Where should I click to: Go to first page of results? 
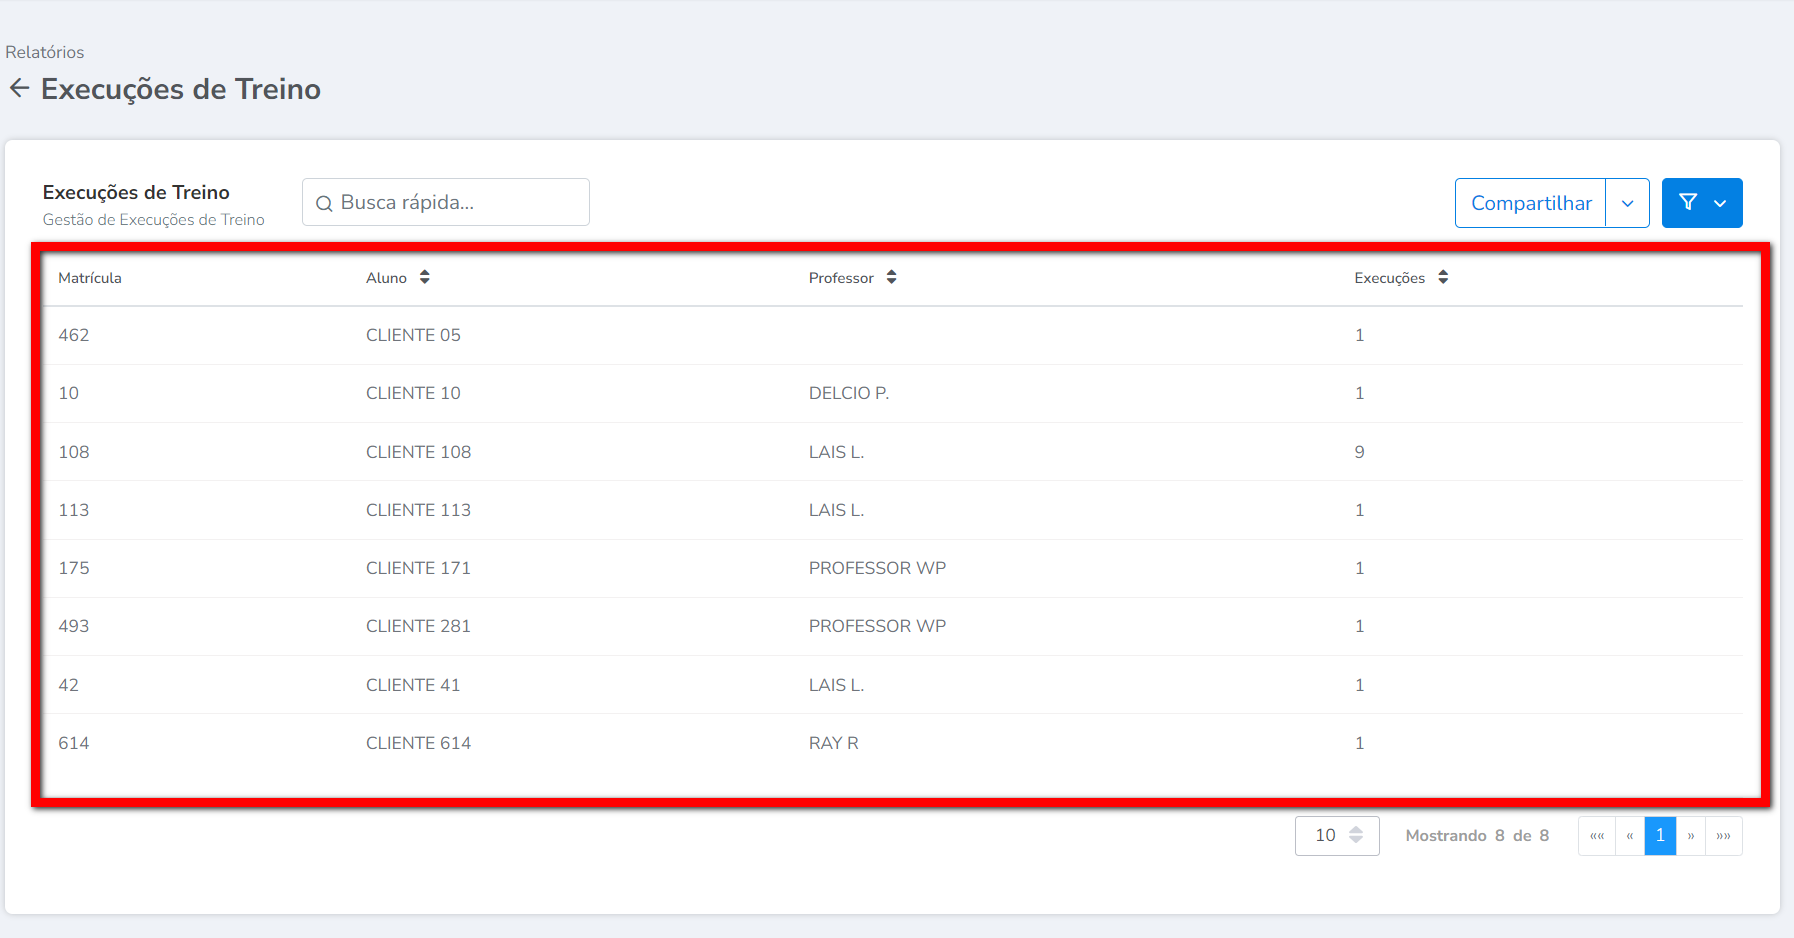tap(1597, 836)
